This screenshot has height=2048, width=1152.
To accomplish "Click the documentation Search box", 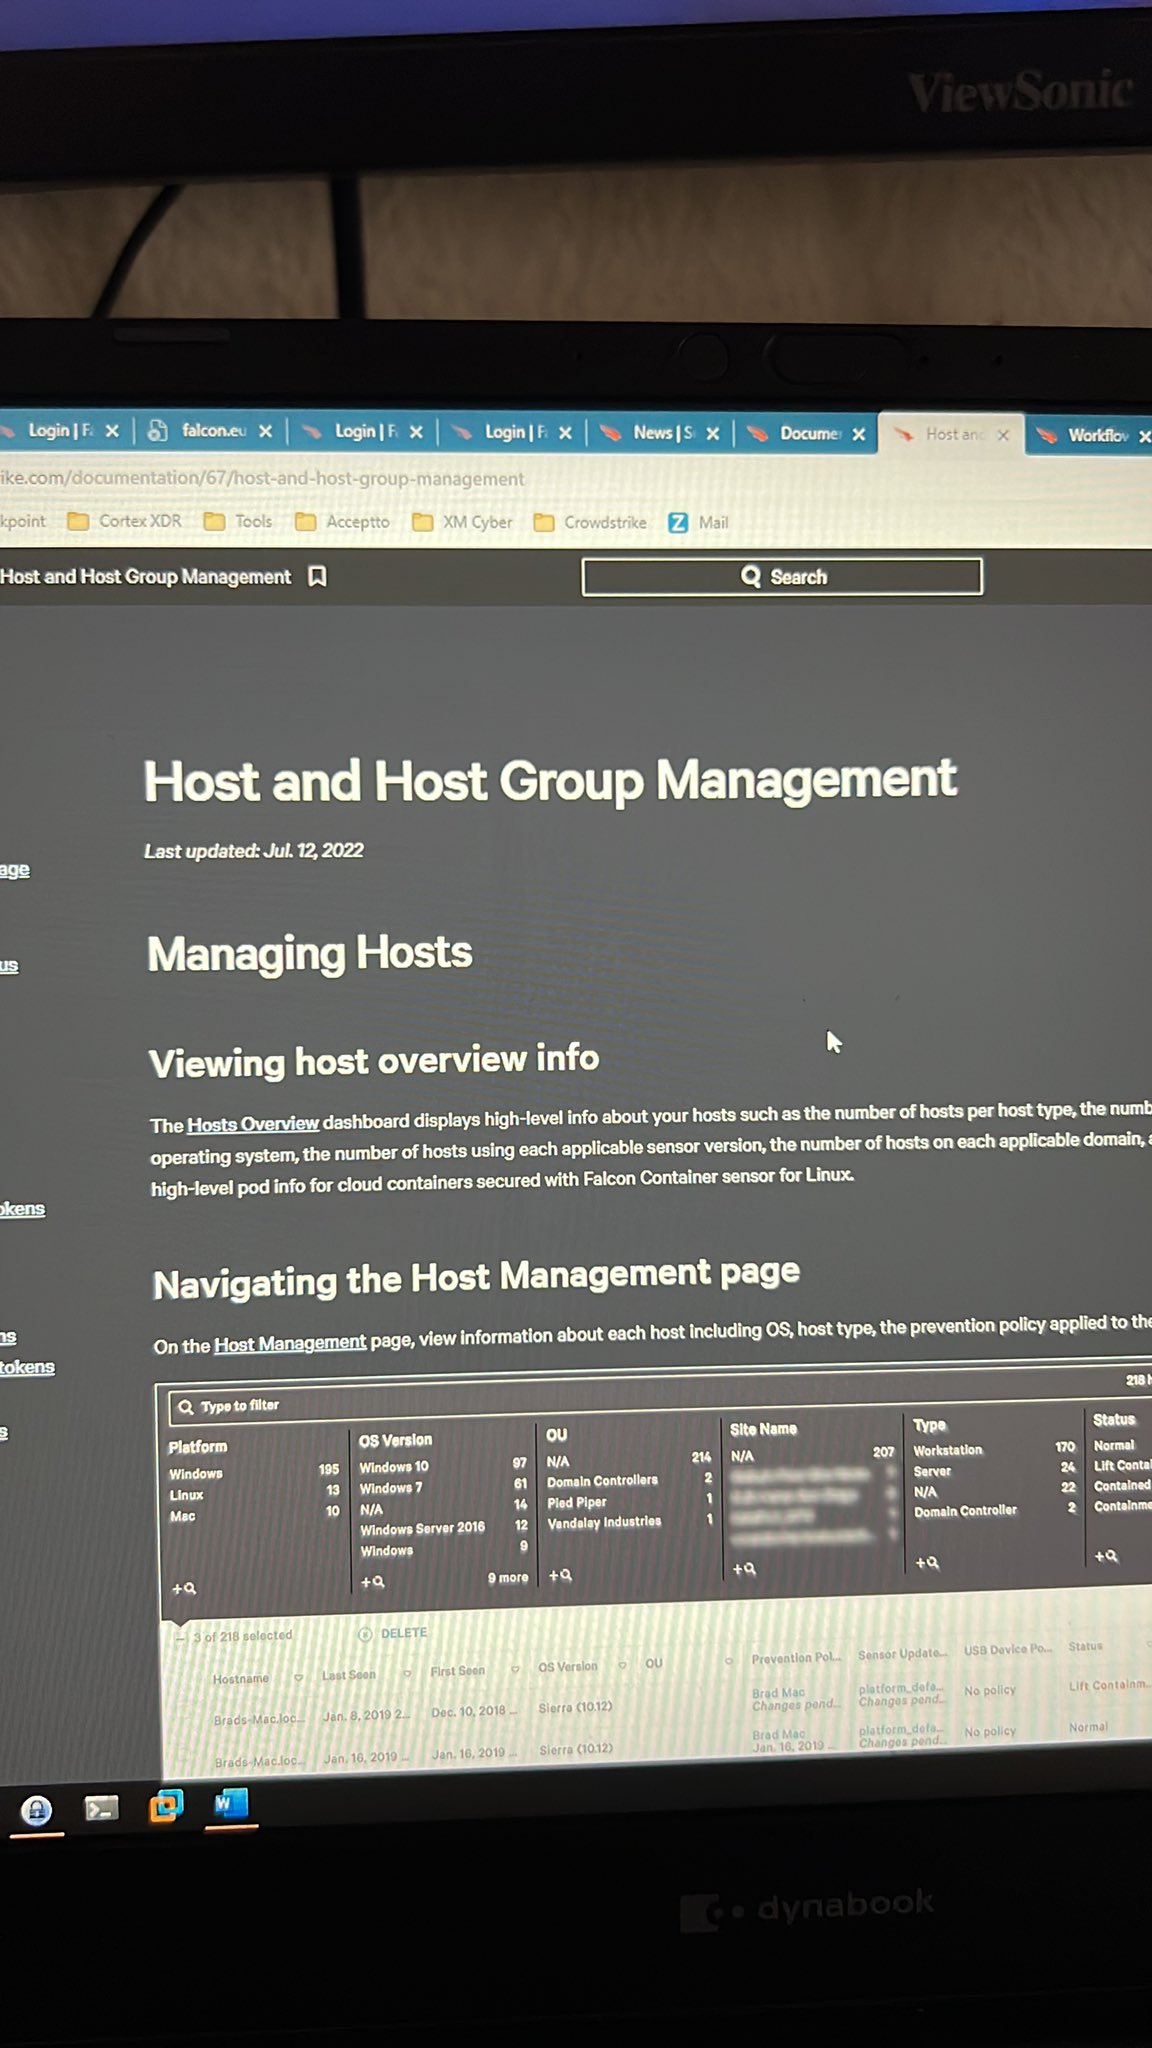I will [782, 577].
